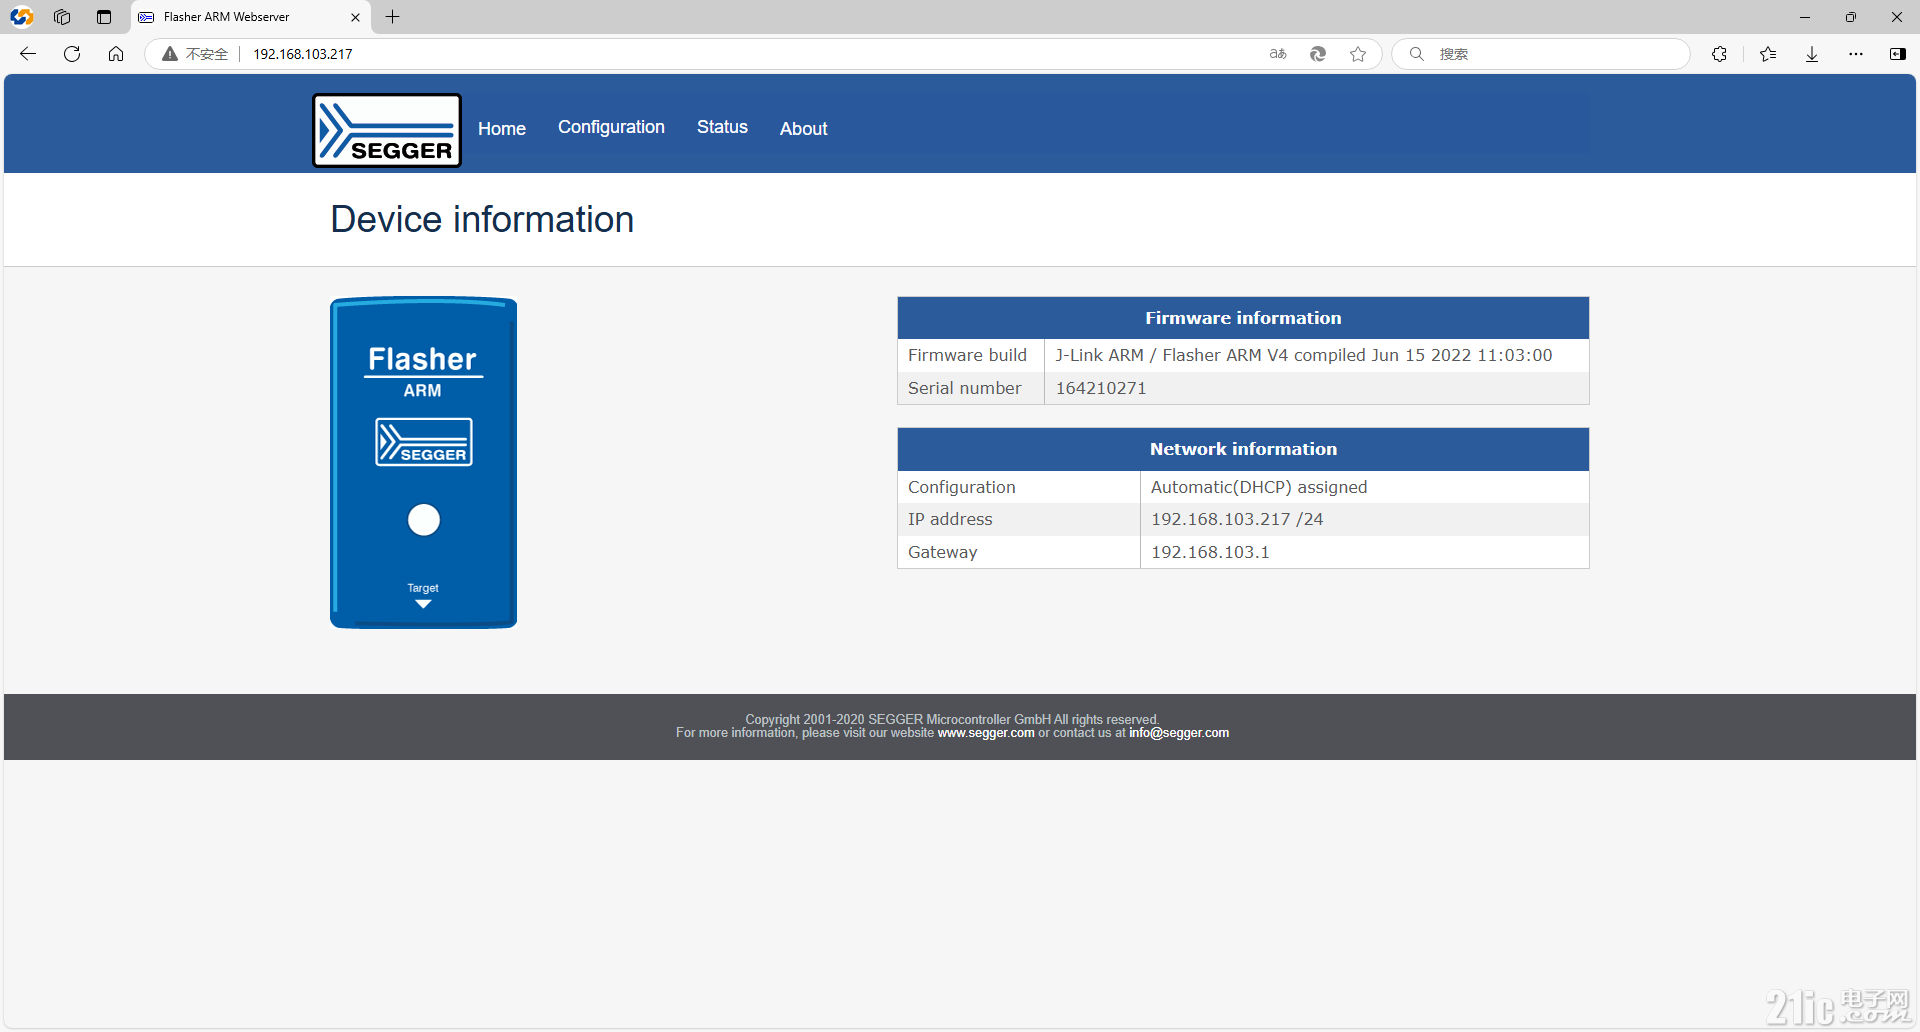Restore down the browser window

coord(1851,17)
